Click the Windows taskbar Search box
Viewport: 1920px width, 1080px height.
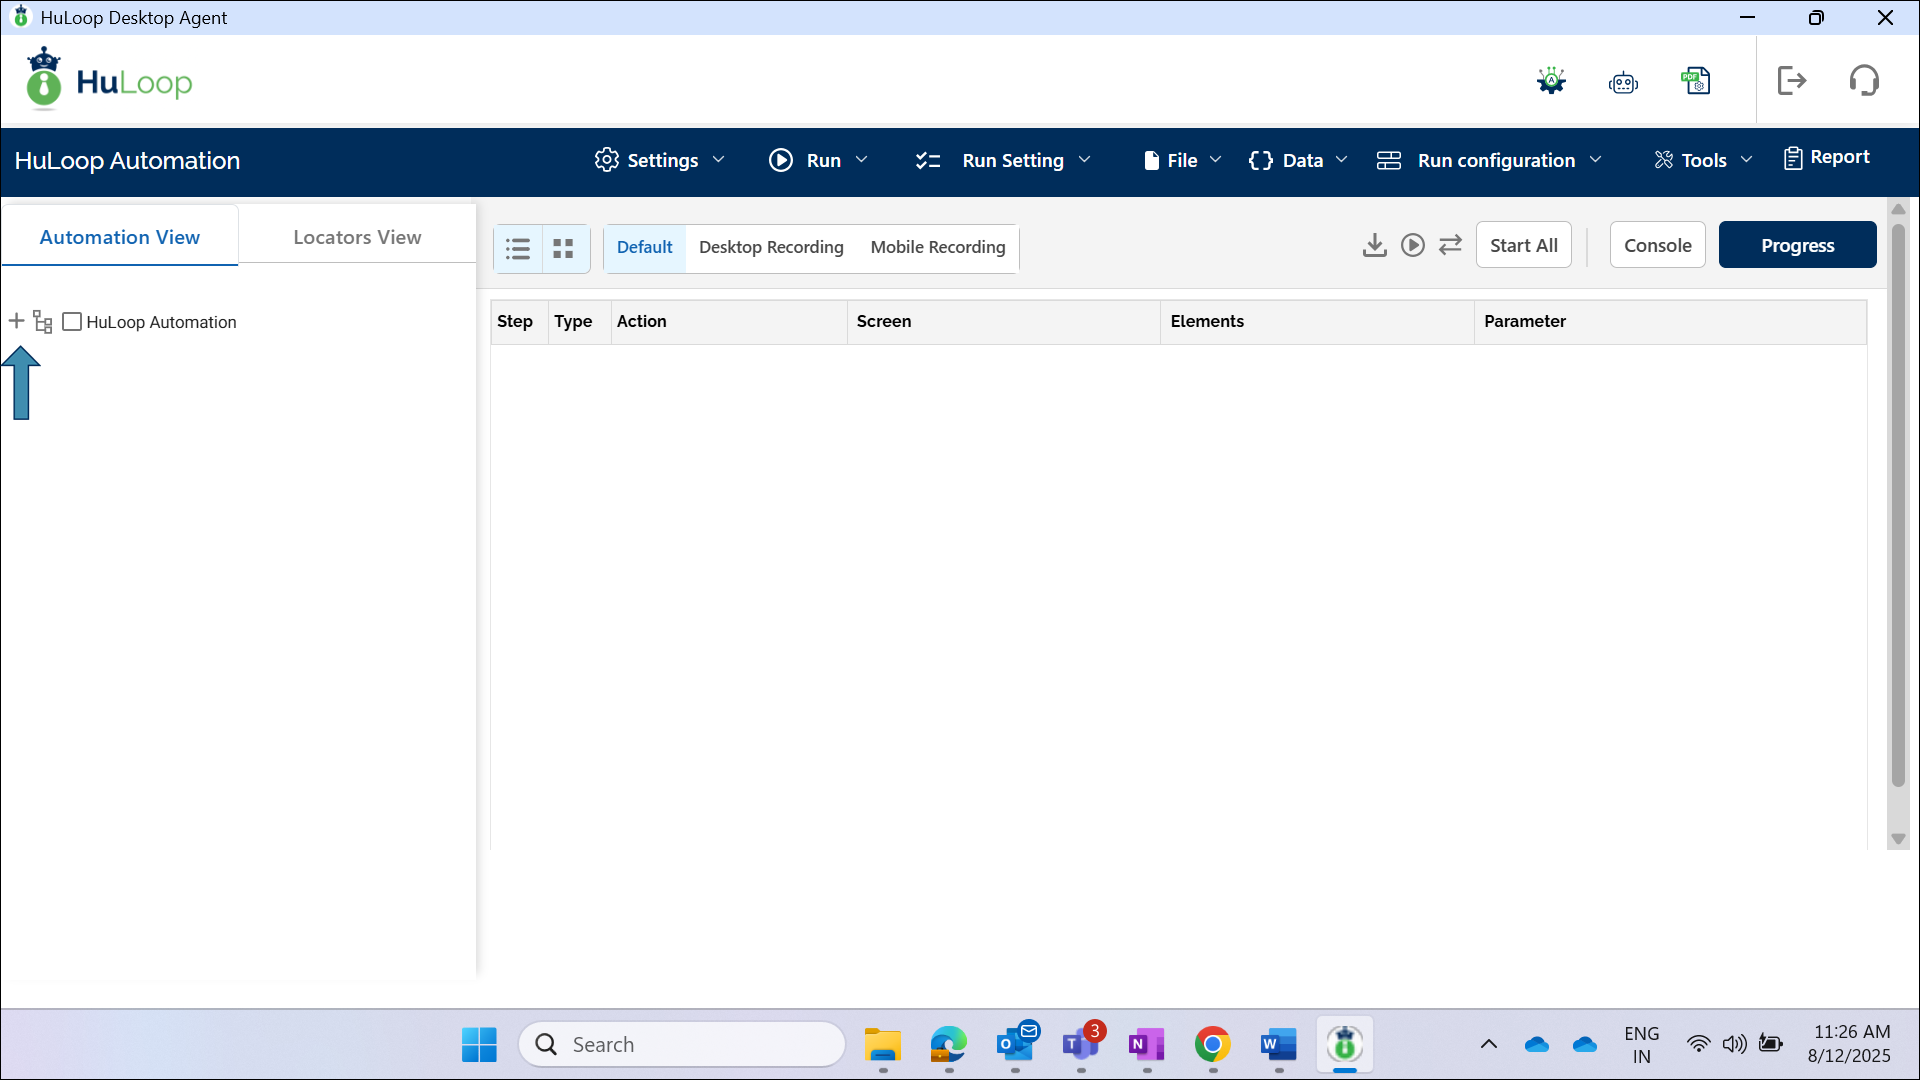pos(682,1044)
